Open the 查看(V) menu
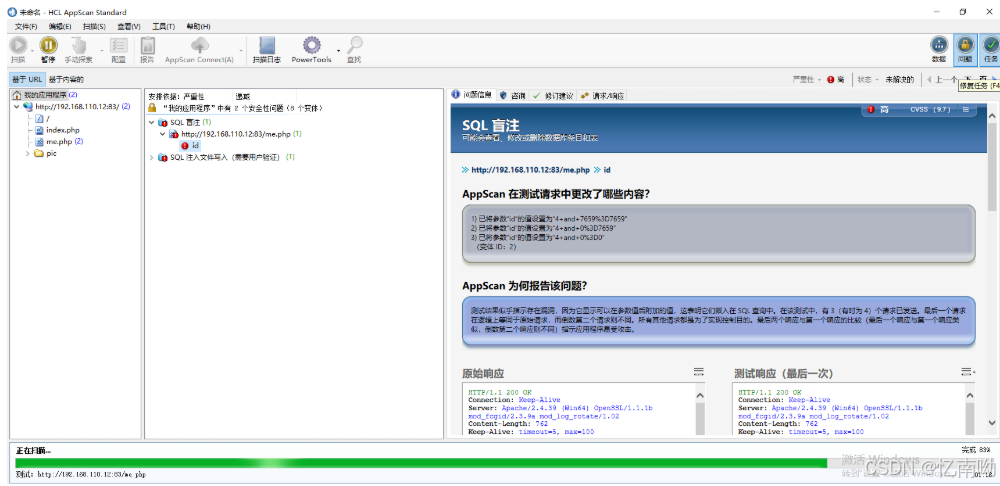This screenshot has height=486, width=1000. (129, 26)
